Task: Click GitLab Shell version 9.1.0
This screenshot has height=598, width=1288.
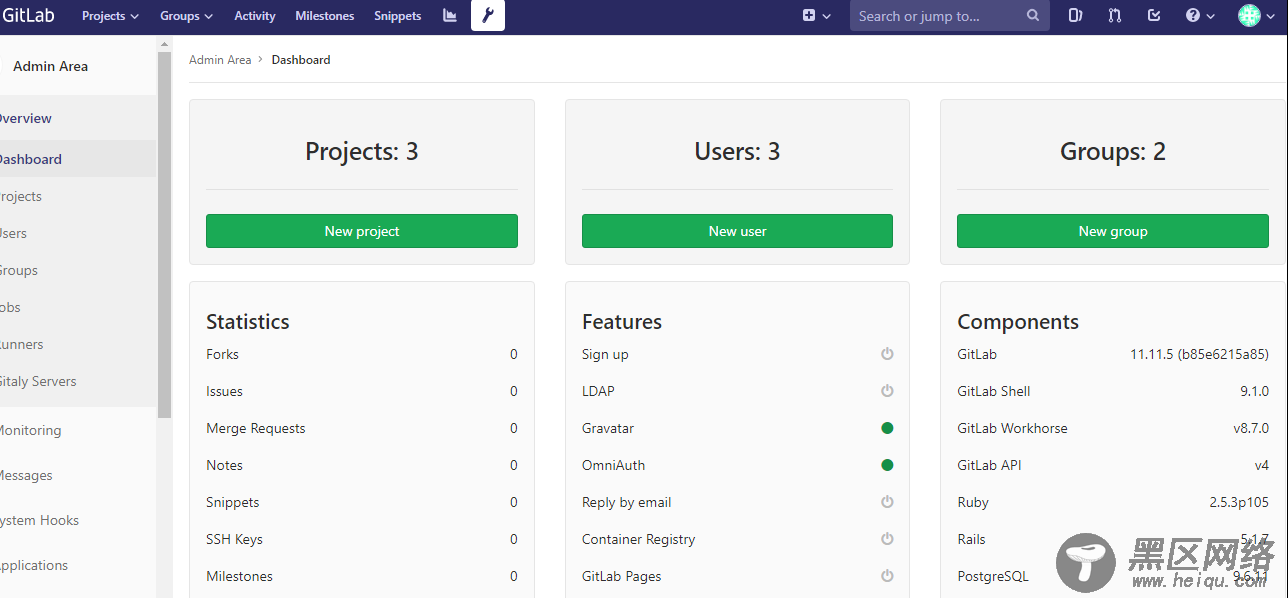Action: (x=1254, y=391)
